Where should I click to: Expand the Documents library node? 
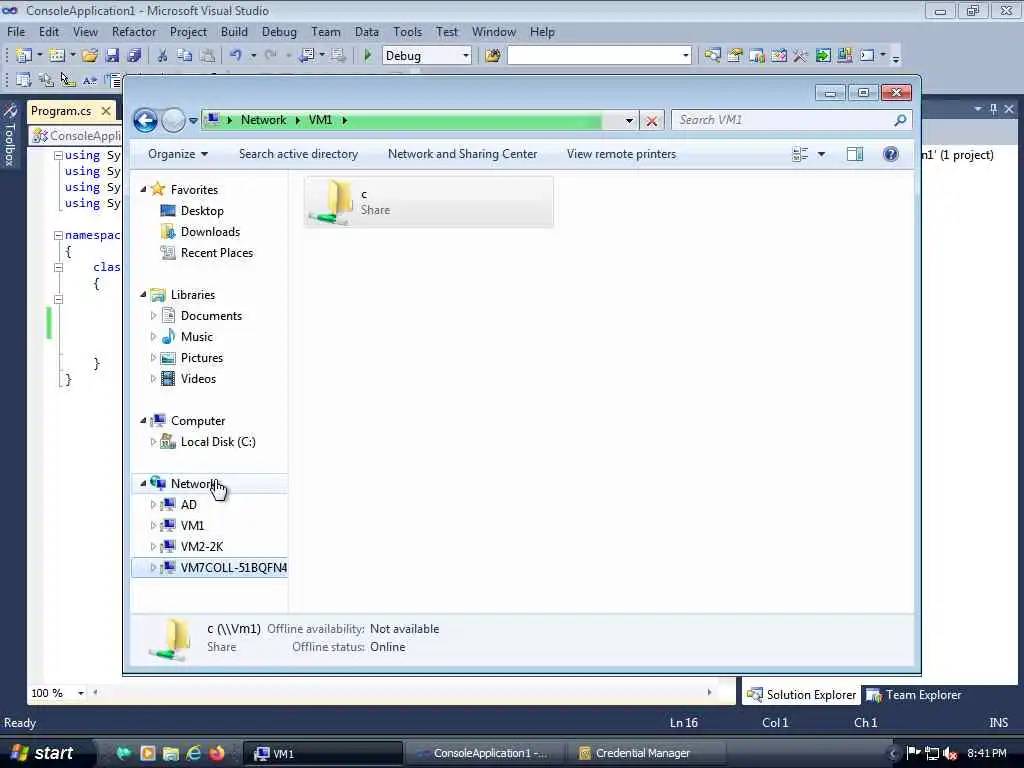click(x=153, y=316)
